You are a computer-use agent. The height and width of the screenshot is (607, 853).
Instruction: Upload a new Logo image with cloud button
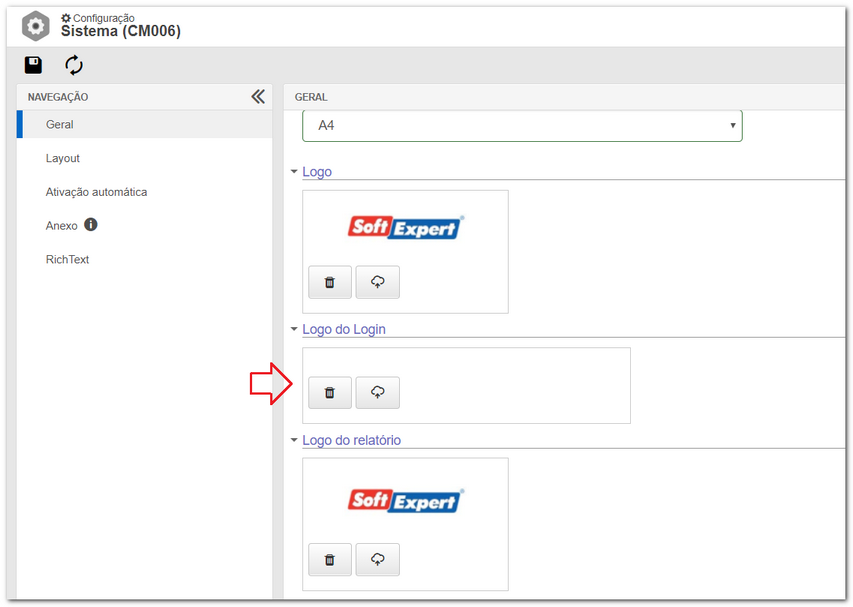pos(378,282)
